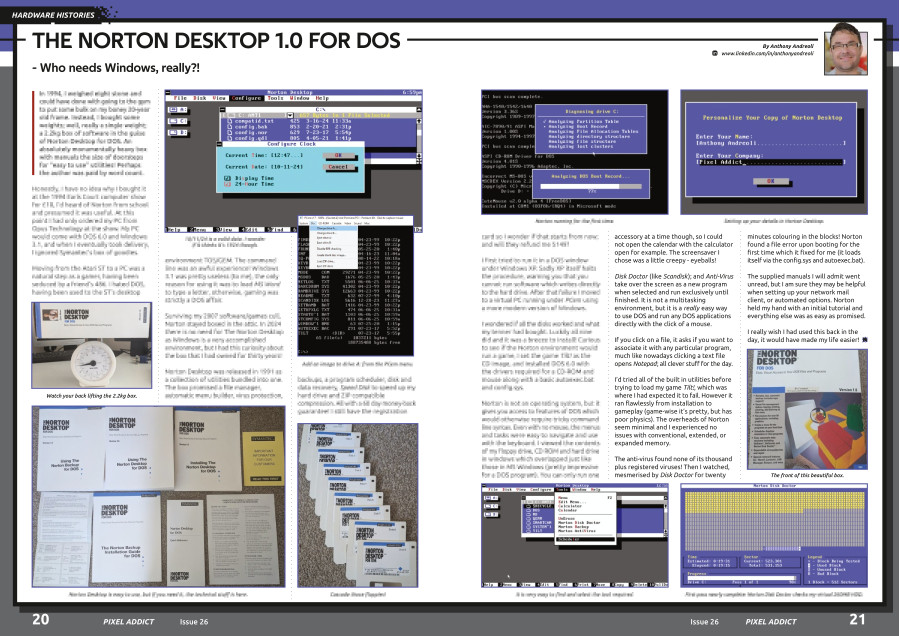The image size is (900, 636).
Task: Open View menu in Configure Clock screenshot
Action: (x=219, y=98)
